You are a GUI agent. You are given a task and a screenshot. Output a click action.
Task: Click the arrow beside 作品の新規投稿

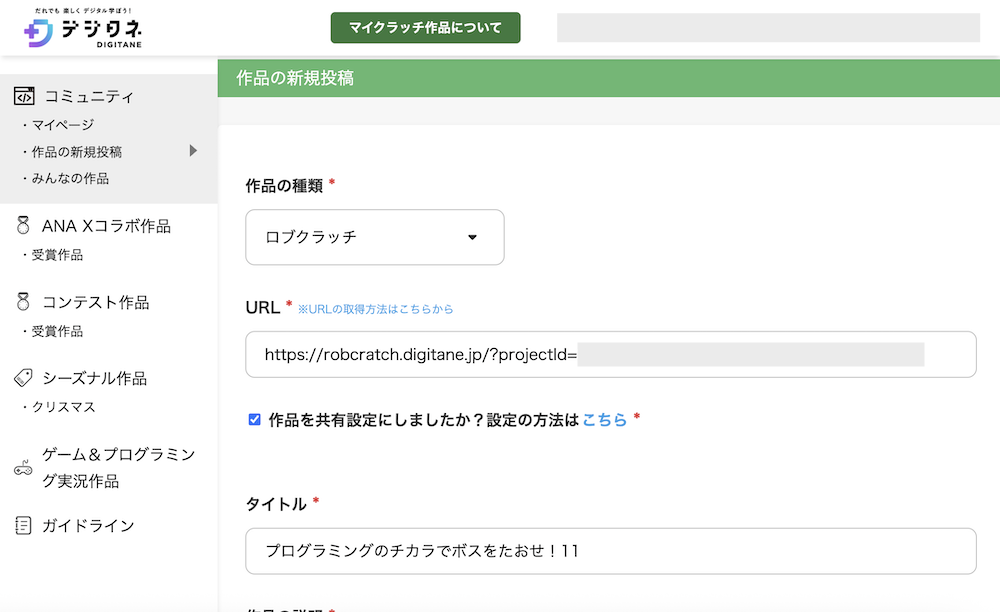coord(193,151)
